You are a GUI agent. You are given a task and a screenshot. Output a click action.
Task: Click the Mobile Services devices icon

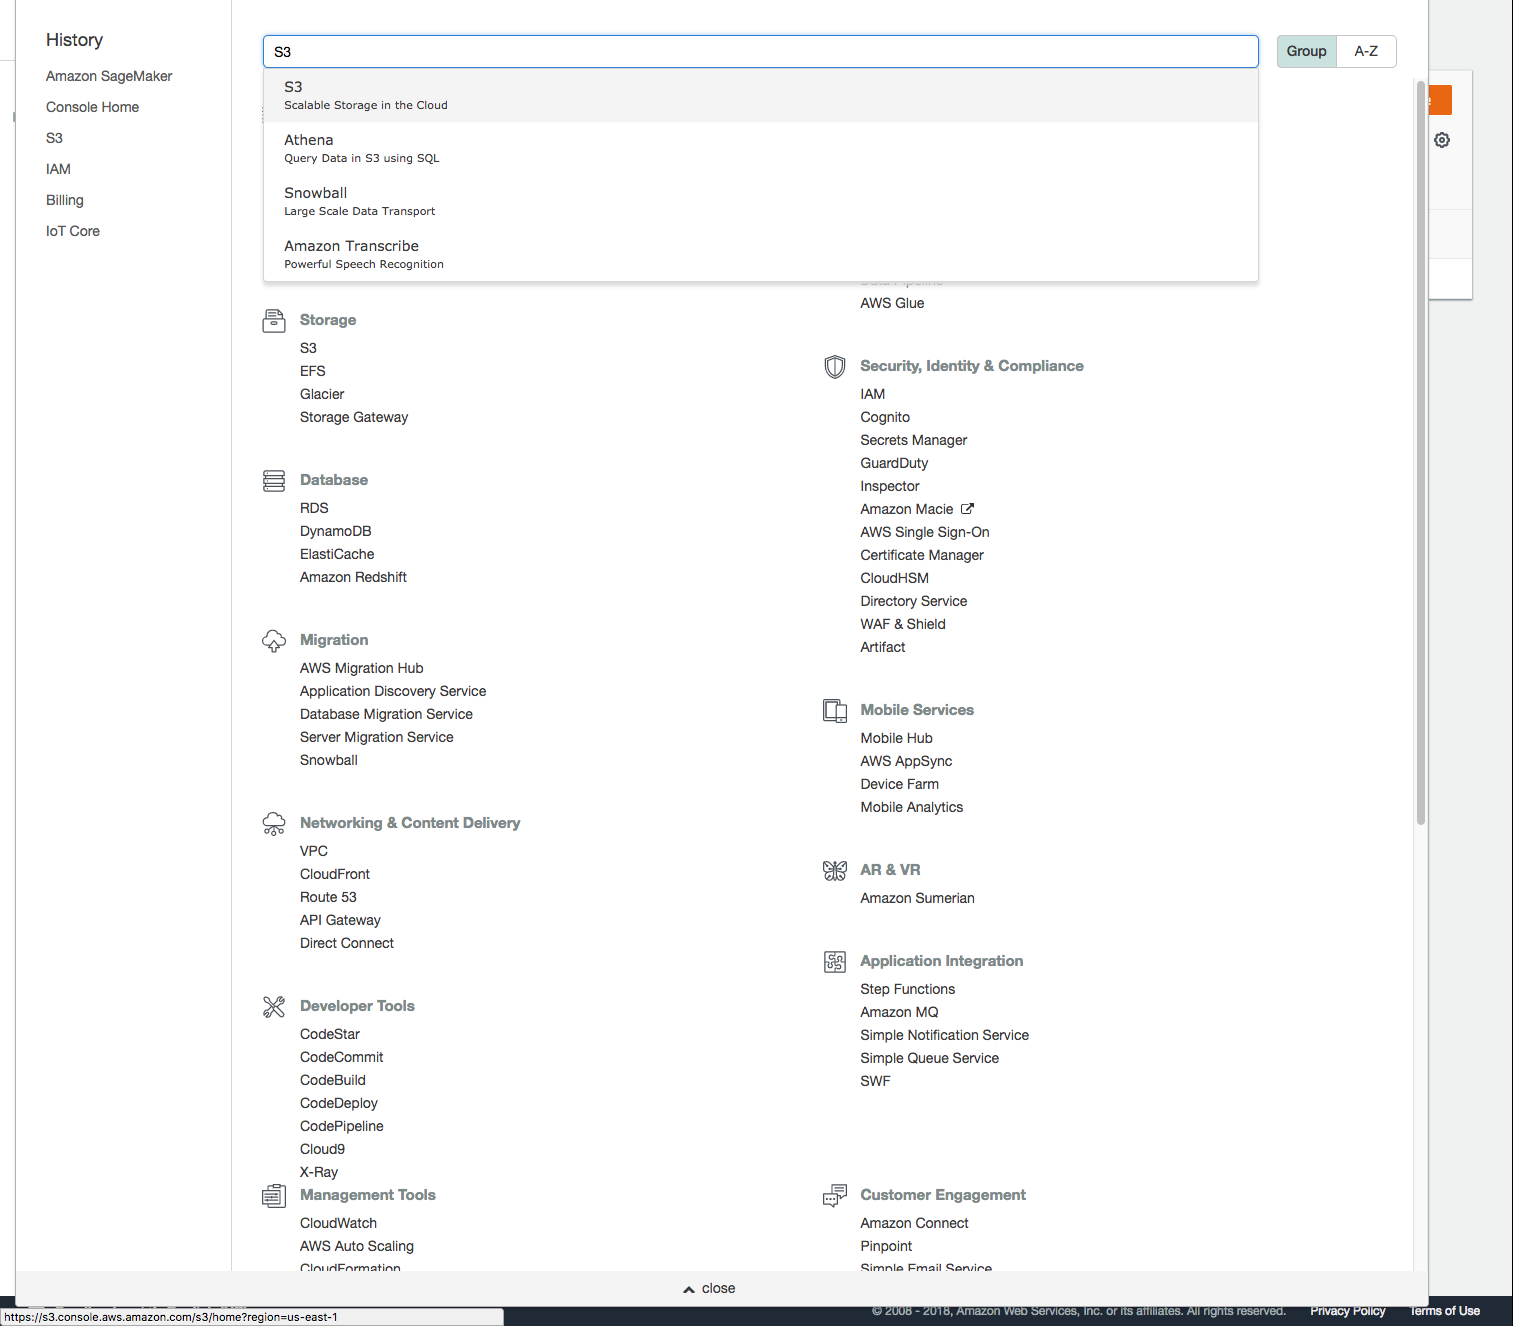click(x=835, y=711)
